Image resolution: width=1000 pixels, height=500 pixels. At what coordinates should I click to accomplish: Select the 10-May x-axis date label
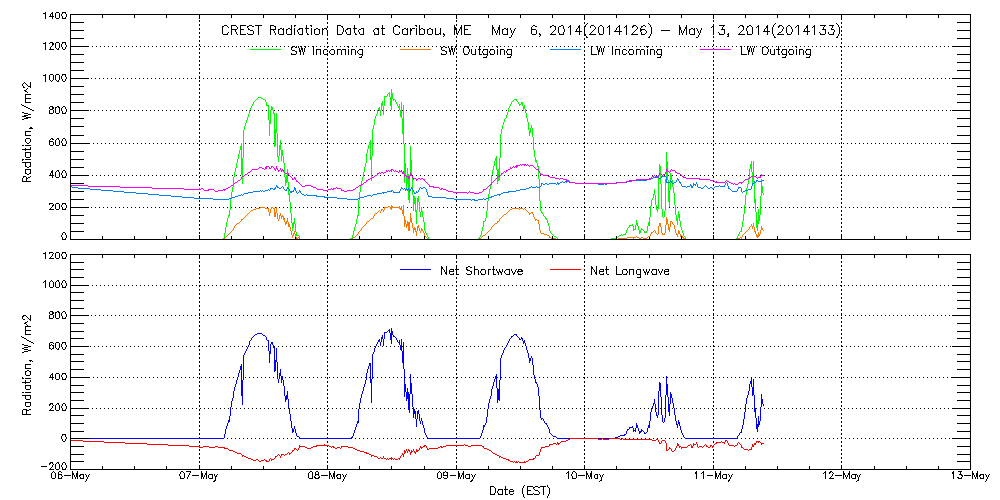point(584,476)
